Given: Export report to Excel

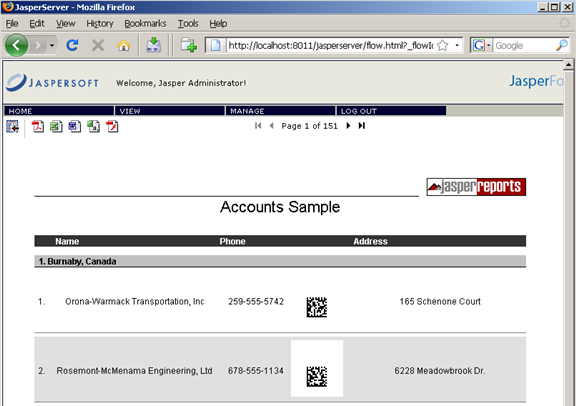Looking at the screenshot, I should coord(56,126).
